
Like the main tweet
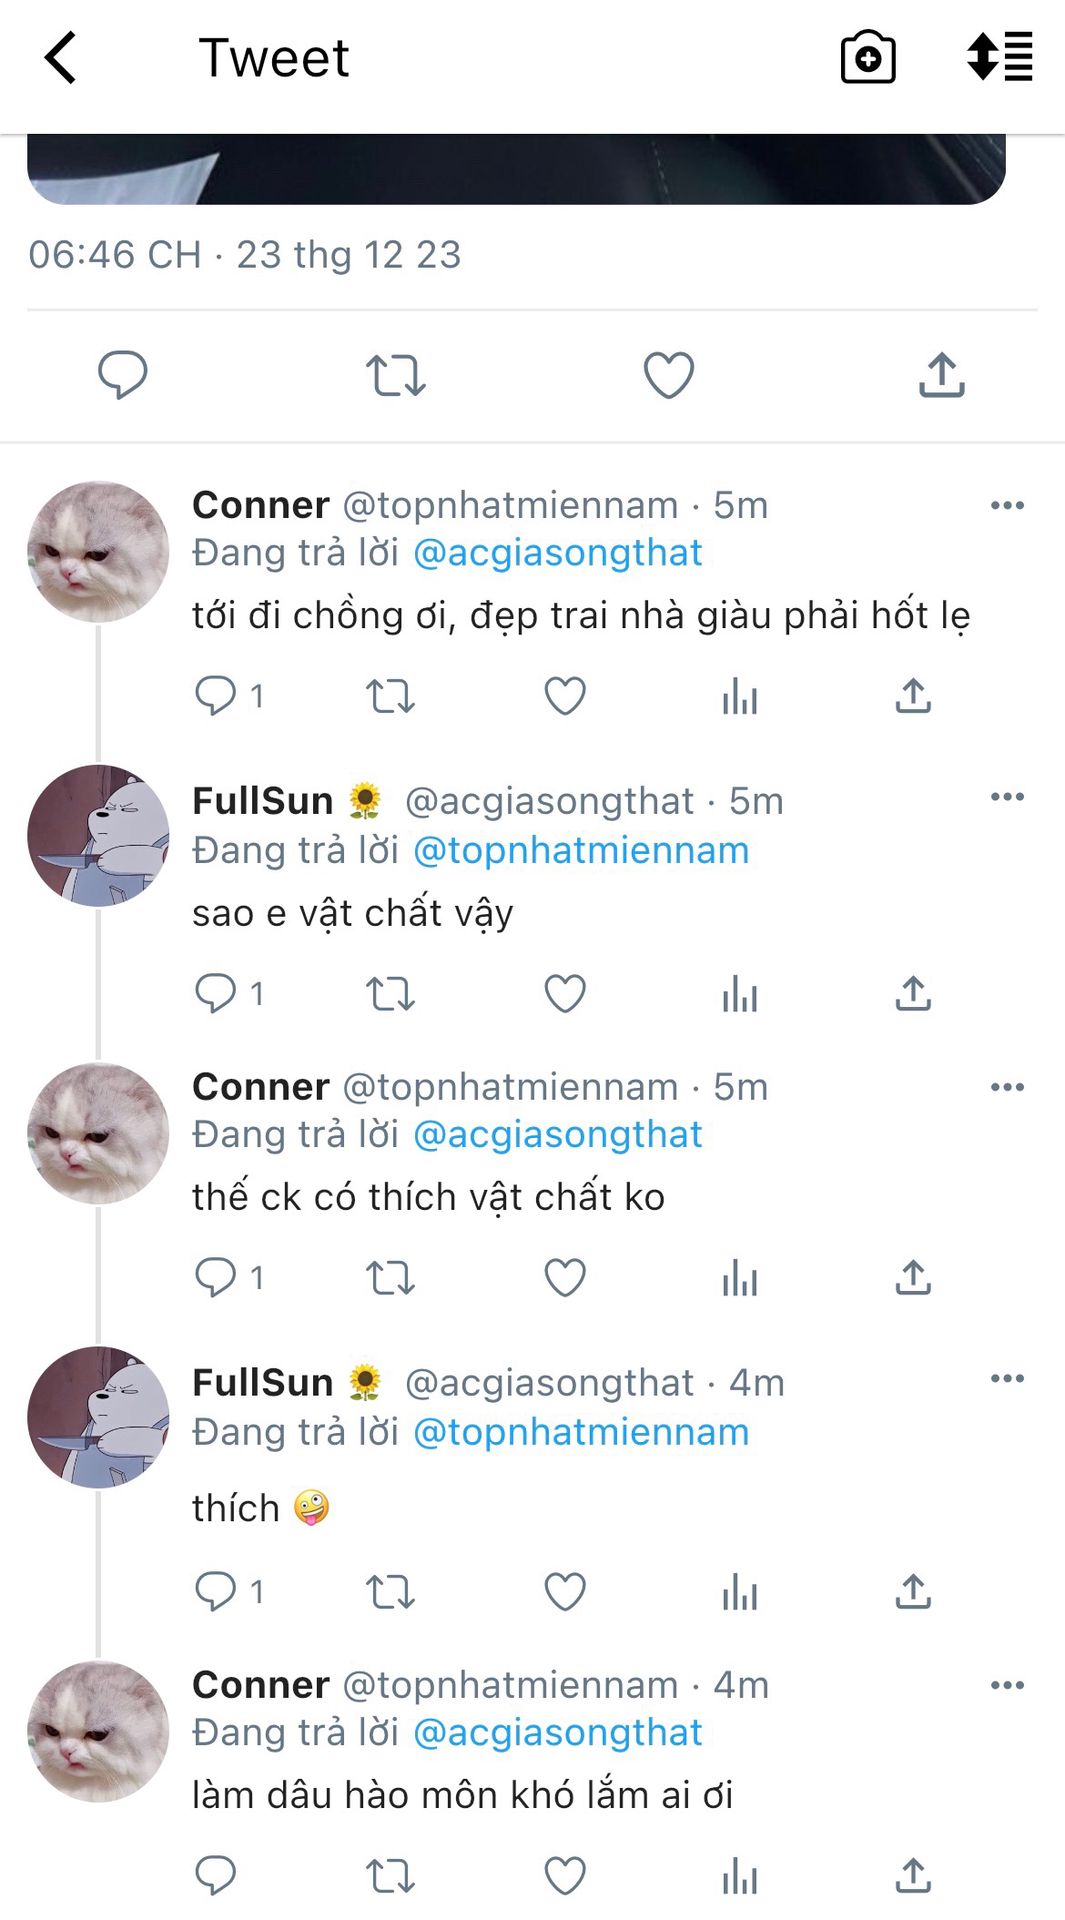tap(668, 376)
